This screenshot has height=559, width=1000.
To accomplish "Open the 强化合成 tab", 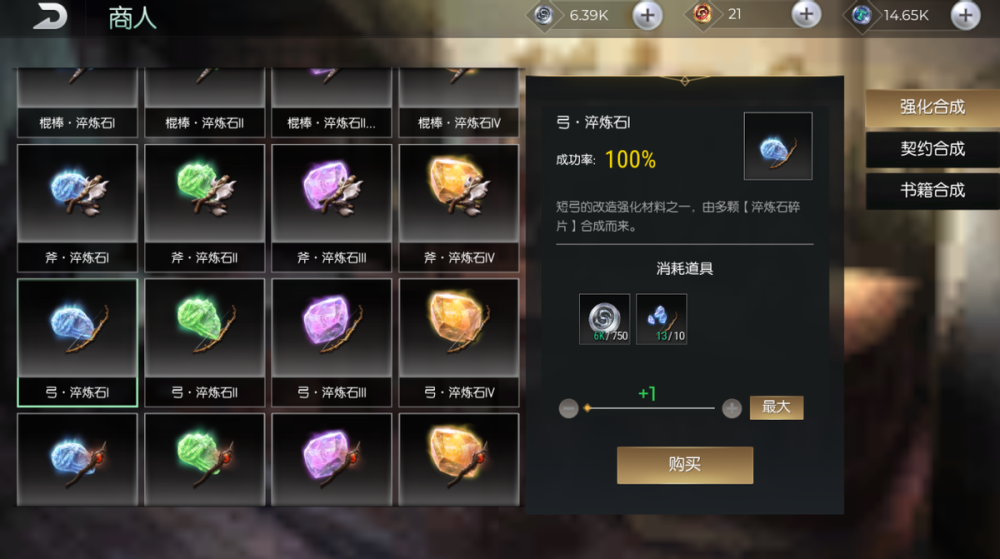I will (x=932, y=107).
